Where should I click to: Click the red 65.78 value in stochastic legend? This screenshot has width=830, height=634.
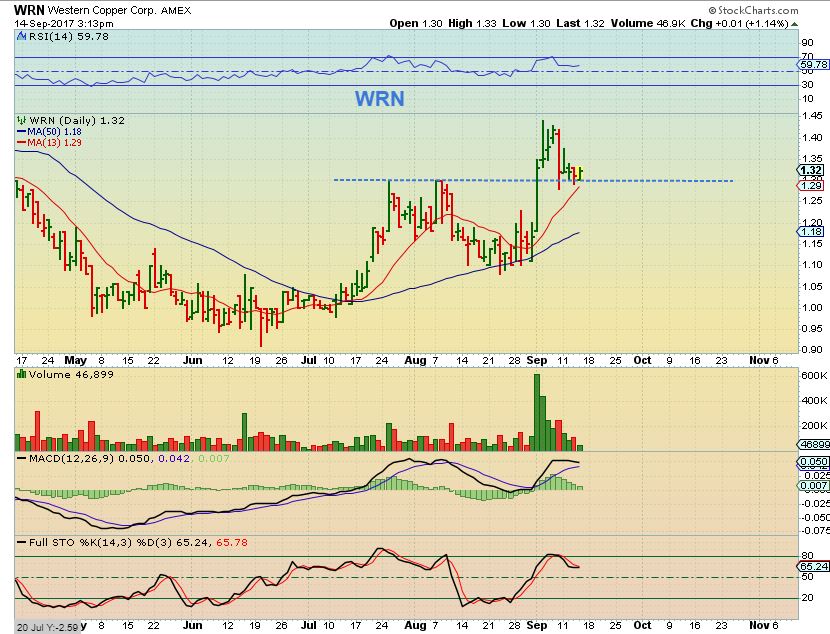click(x=232, y=542)
